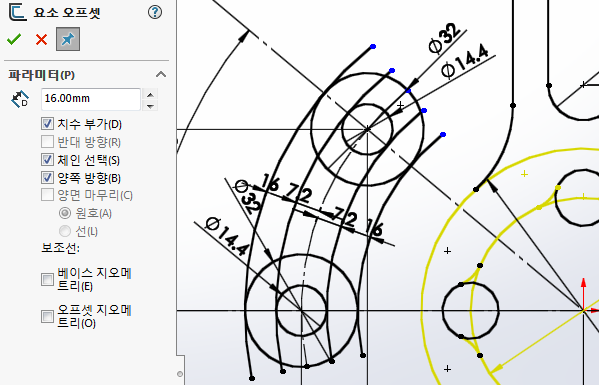Image resolution: width=599 pixels, height=385 pixels.
Task: Increase offset distance with up spinner arrow
Action: [x=150, y=94]
